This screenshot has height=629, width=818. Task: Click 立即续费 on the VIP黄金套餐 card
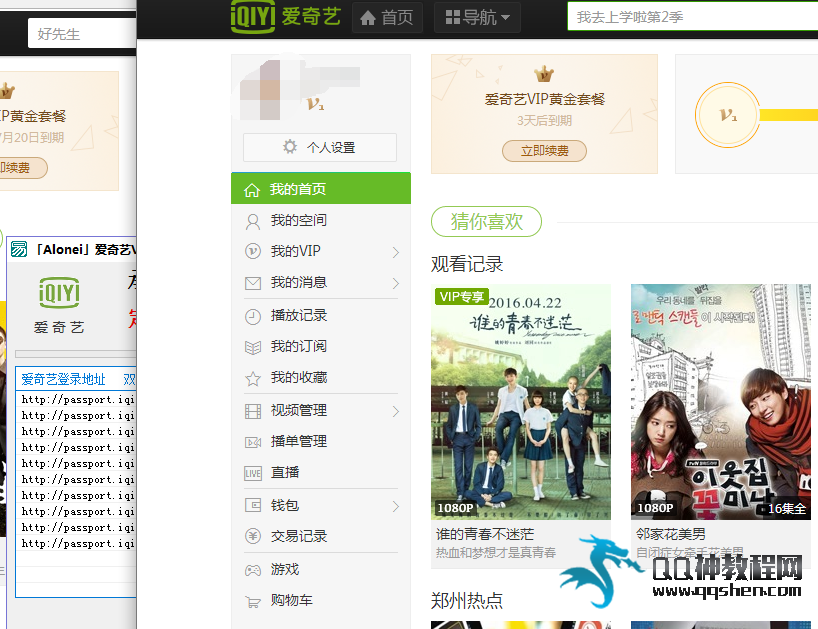(x=544, y=151)
